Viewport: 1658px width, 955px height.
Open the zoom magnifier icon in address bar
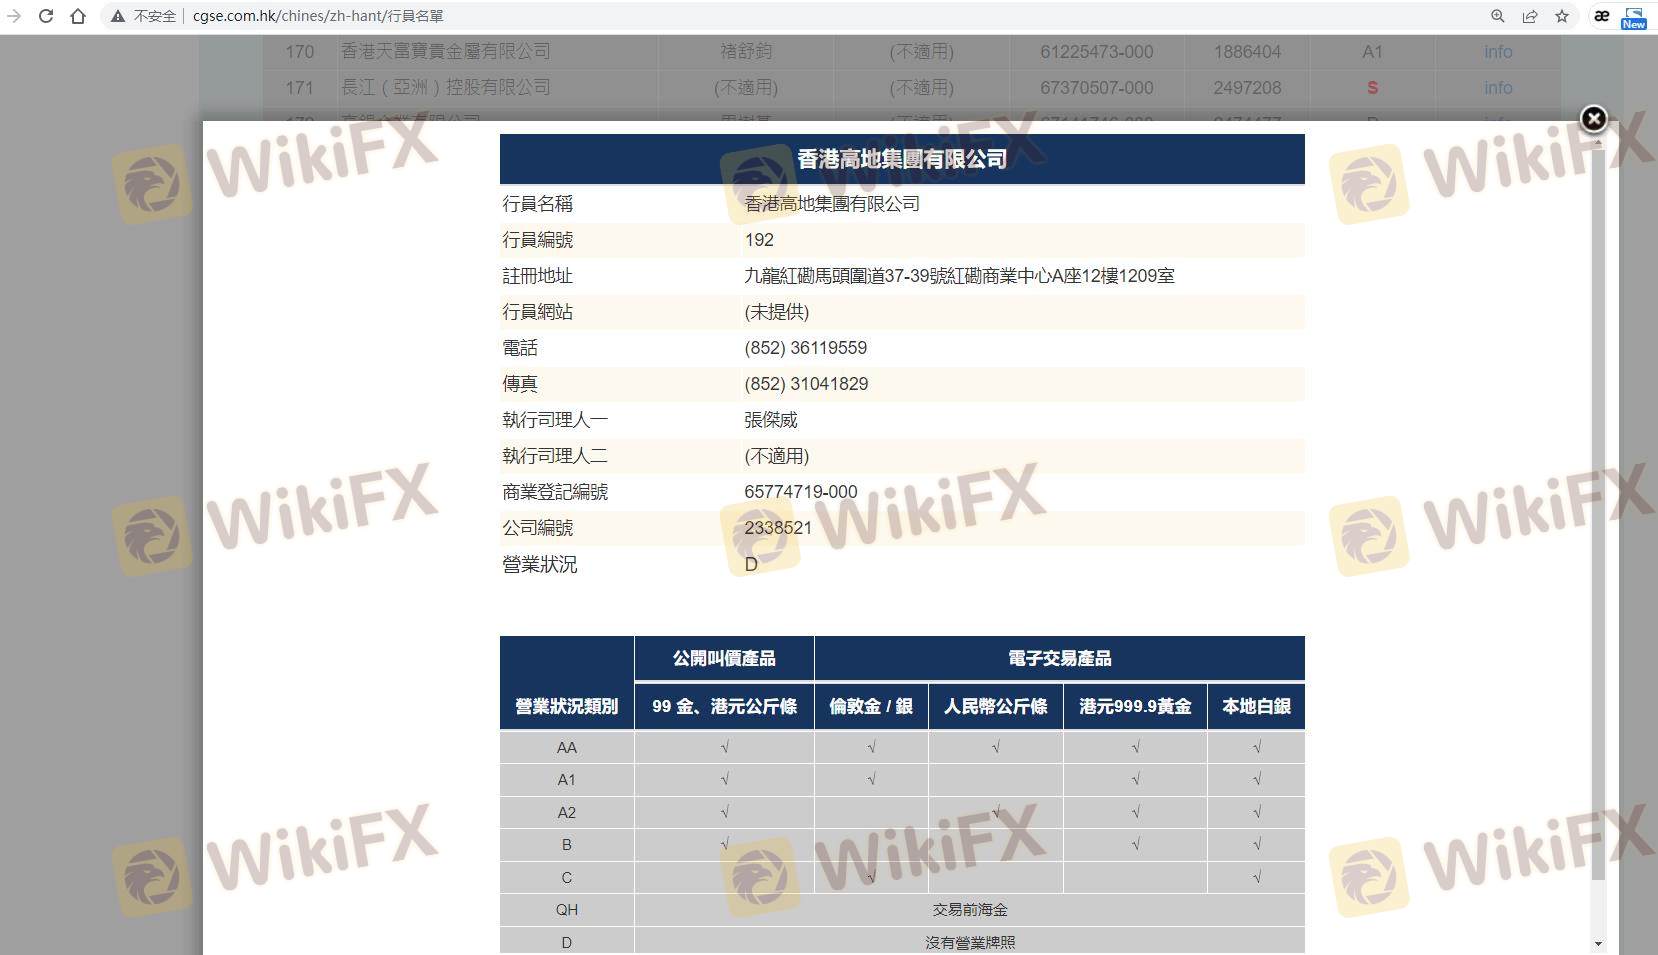1498,16
